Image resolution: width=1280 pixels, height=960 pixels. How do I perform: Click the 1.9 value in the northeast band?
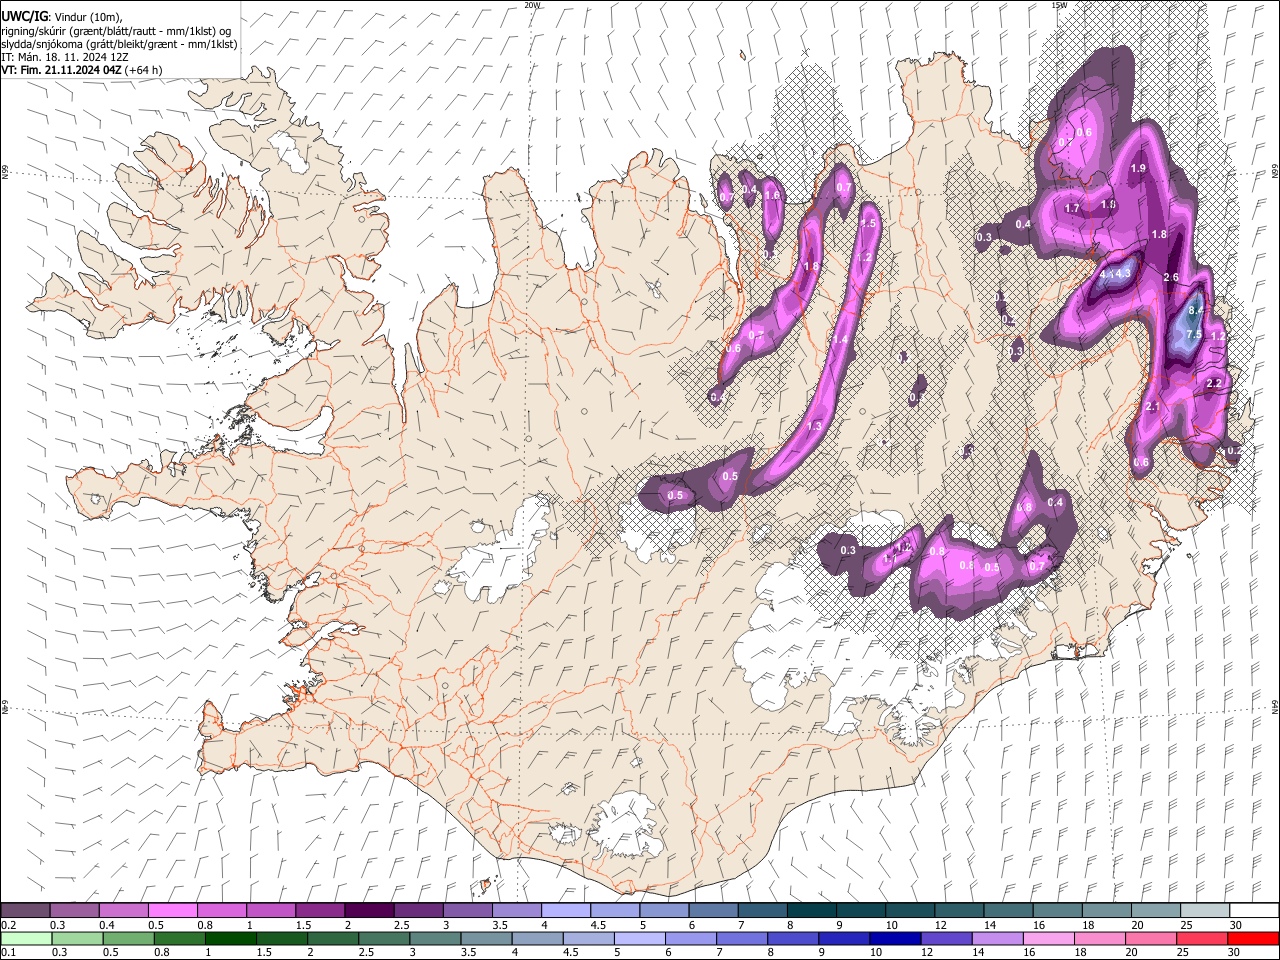(x=1138, y=169)
